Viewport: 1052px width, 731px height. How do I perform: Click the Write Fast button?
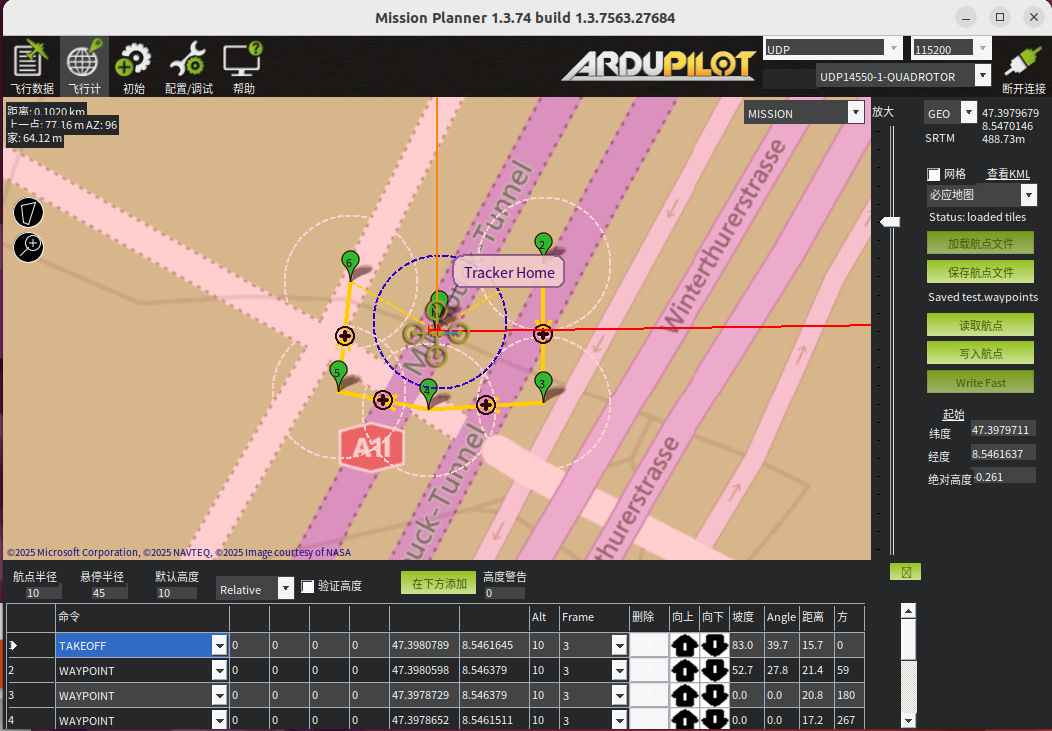pyautogui.click(x=980, y=382)
